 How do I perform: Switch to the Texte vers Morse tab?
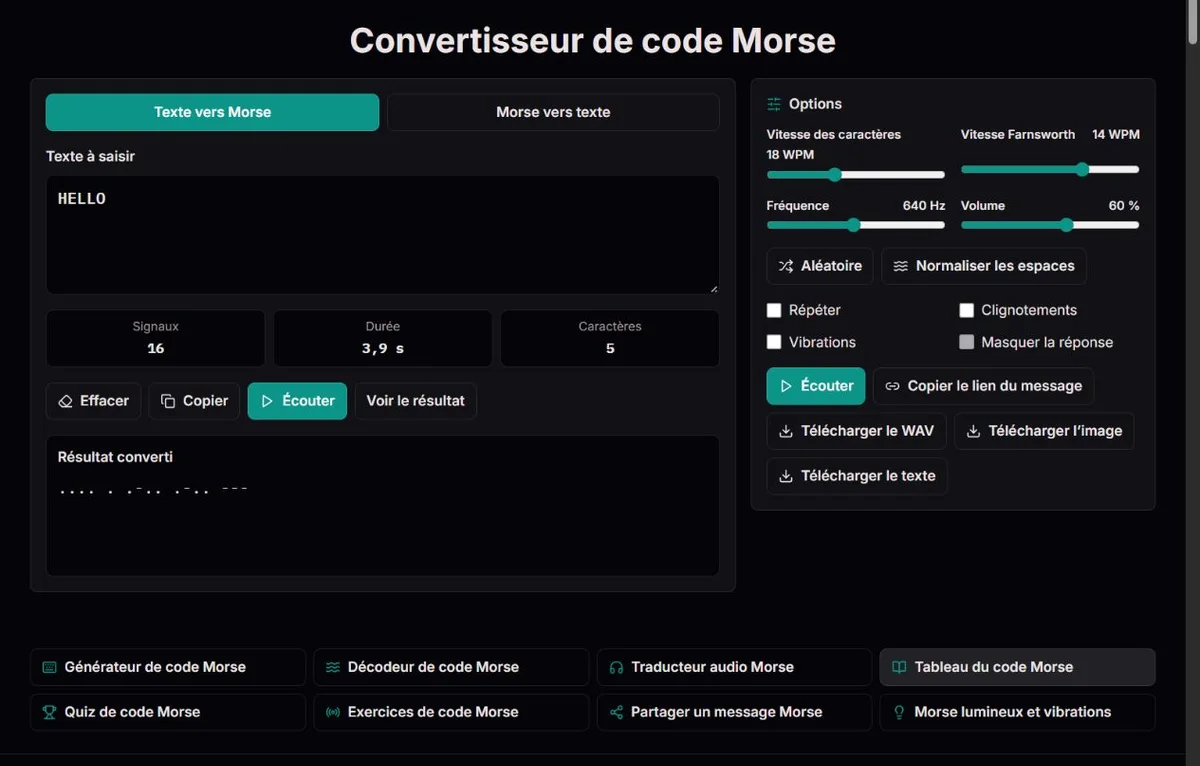212,112
